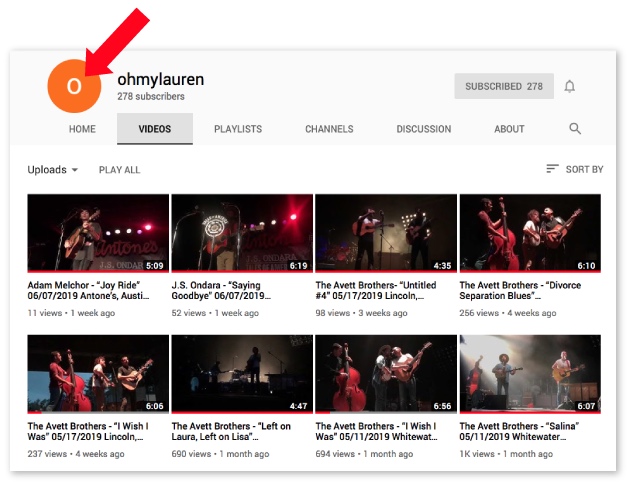Image resolution: width=627 pixels, height=485 pixels.
Task: Click the PLAY ALL button
Action: [x=119, y=170]
